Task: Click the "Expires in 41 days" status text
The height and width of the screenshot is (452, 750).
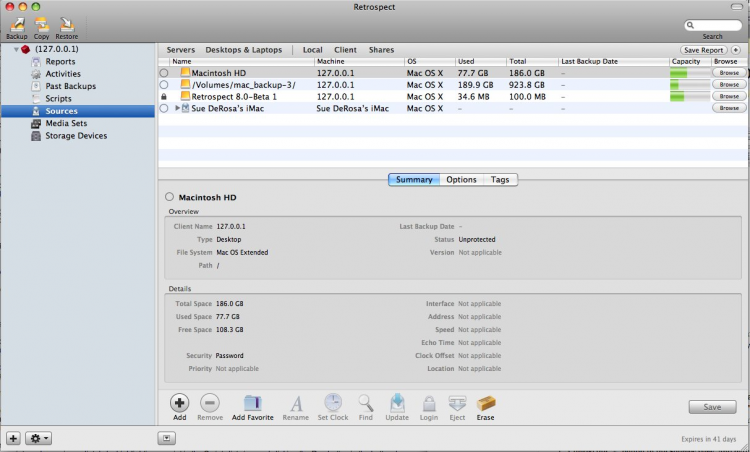Action: point(709,439)
